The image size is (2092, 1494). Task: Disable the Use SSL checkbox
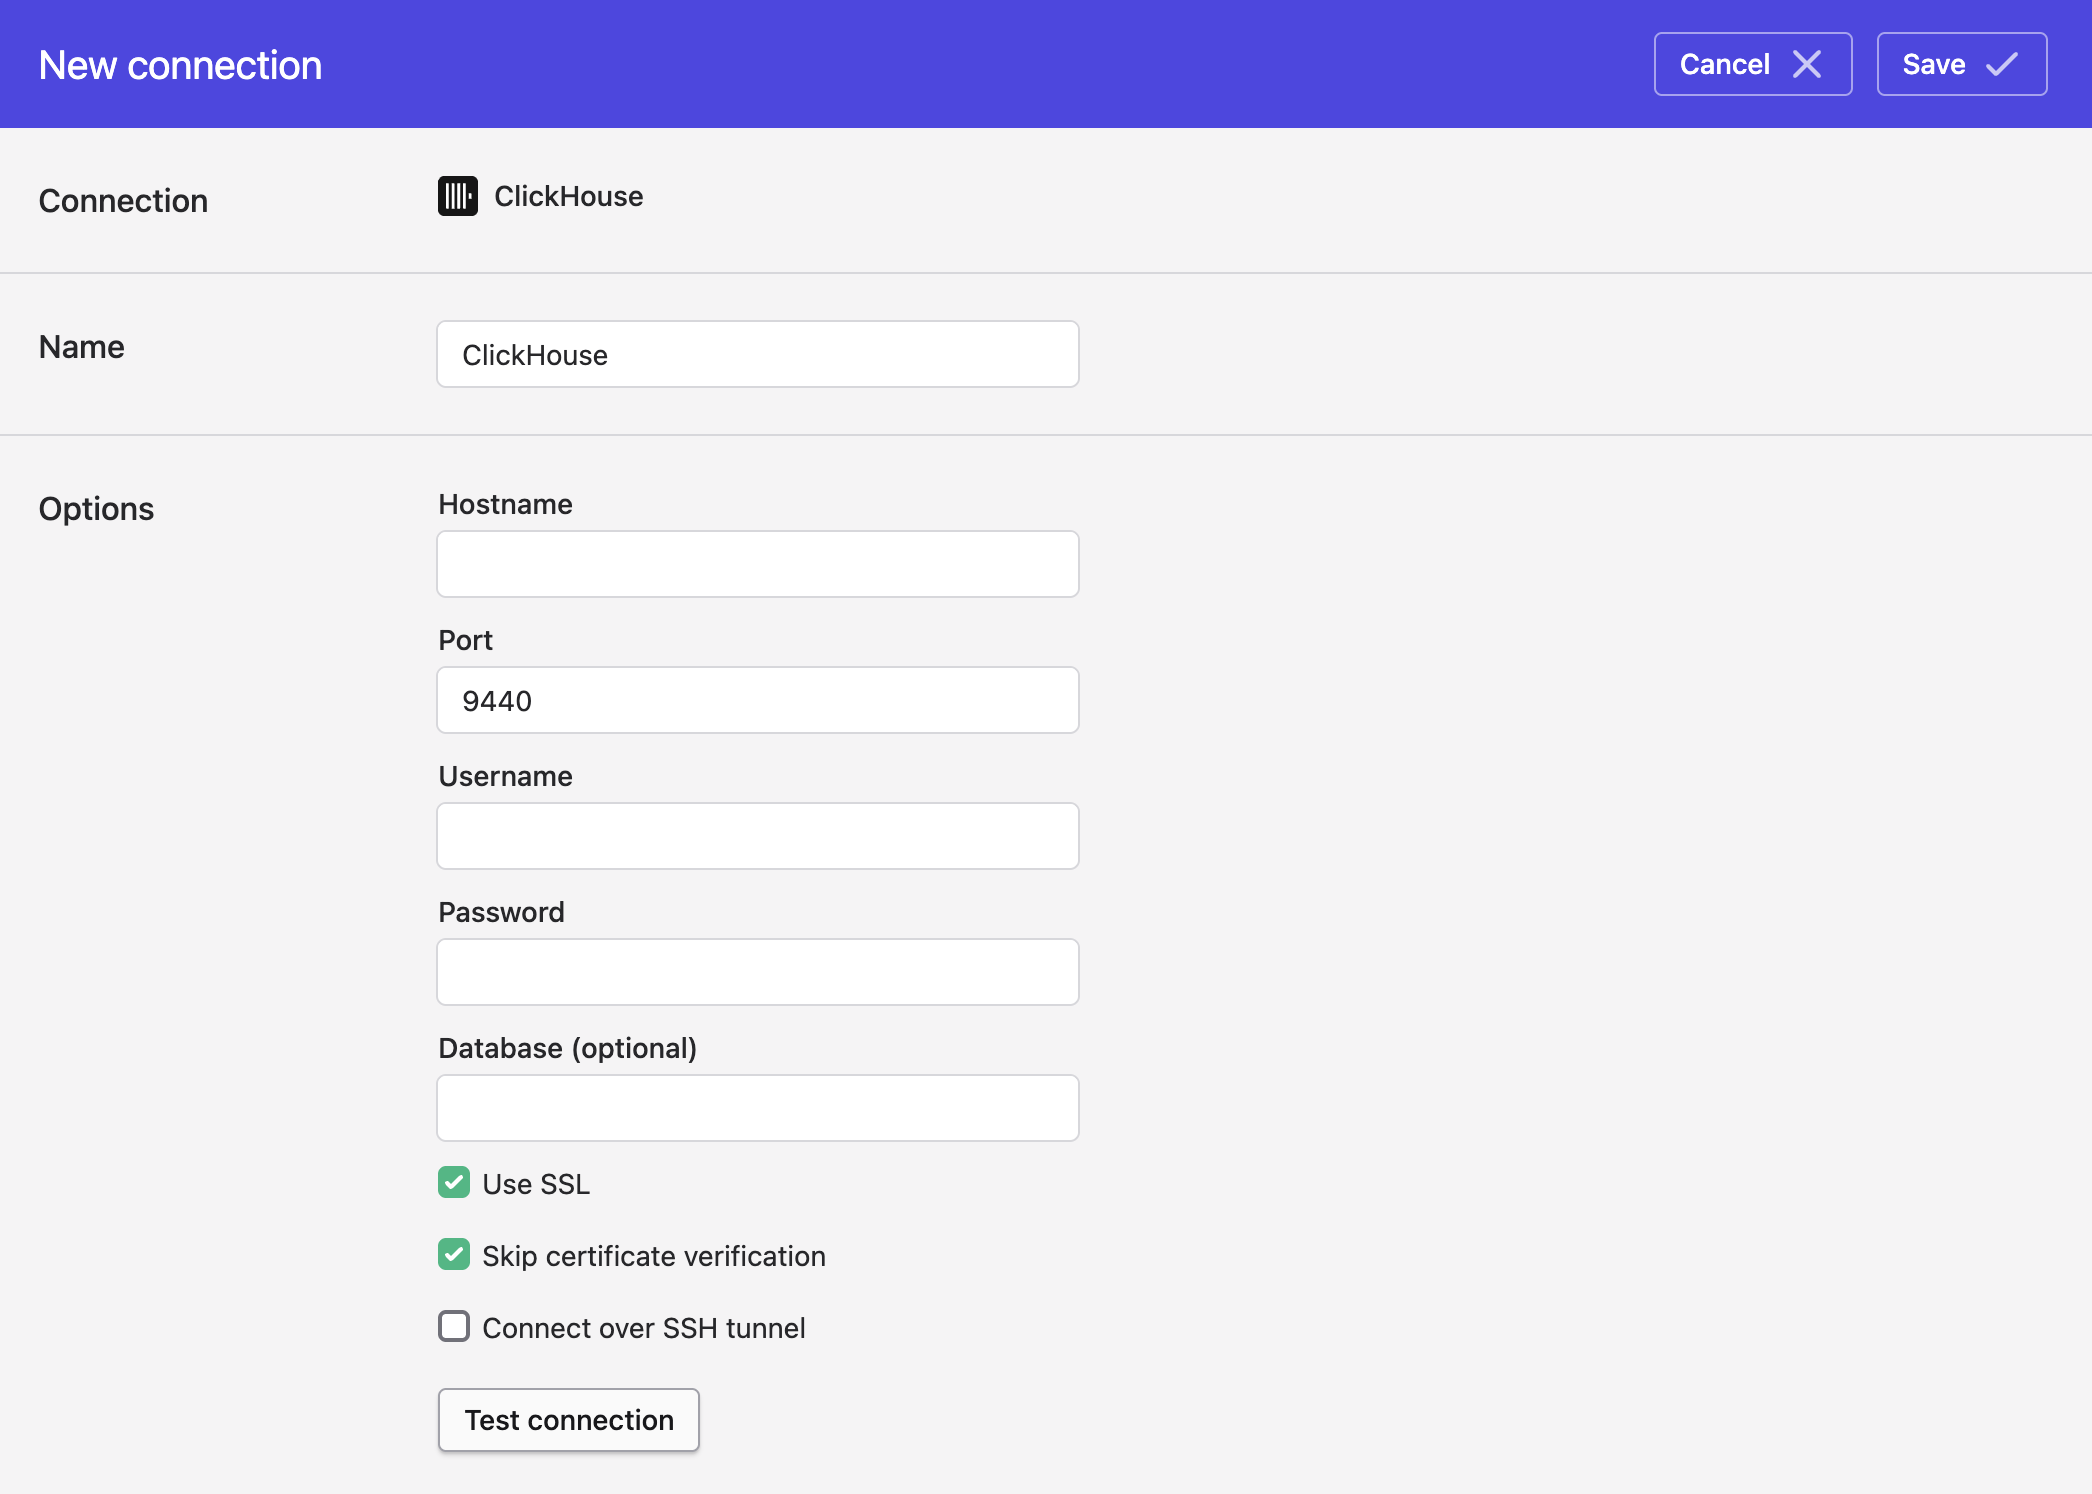pyautogui.click(x=454, y=1183)
